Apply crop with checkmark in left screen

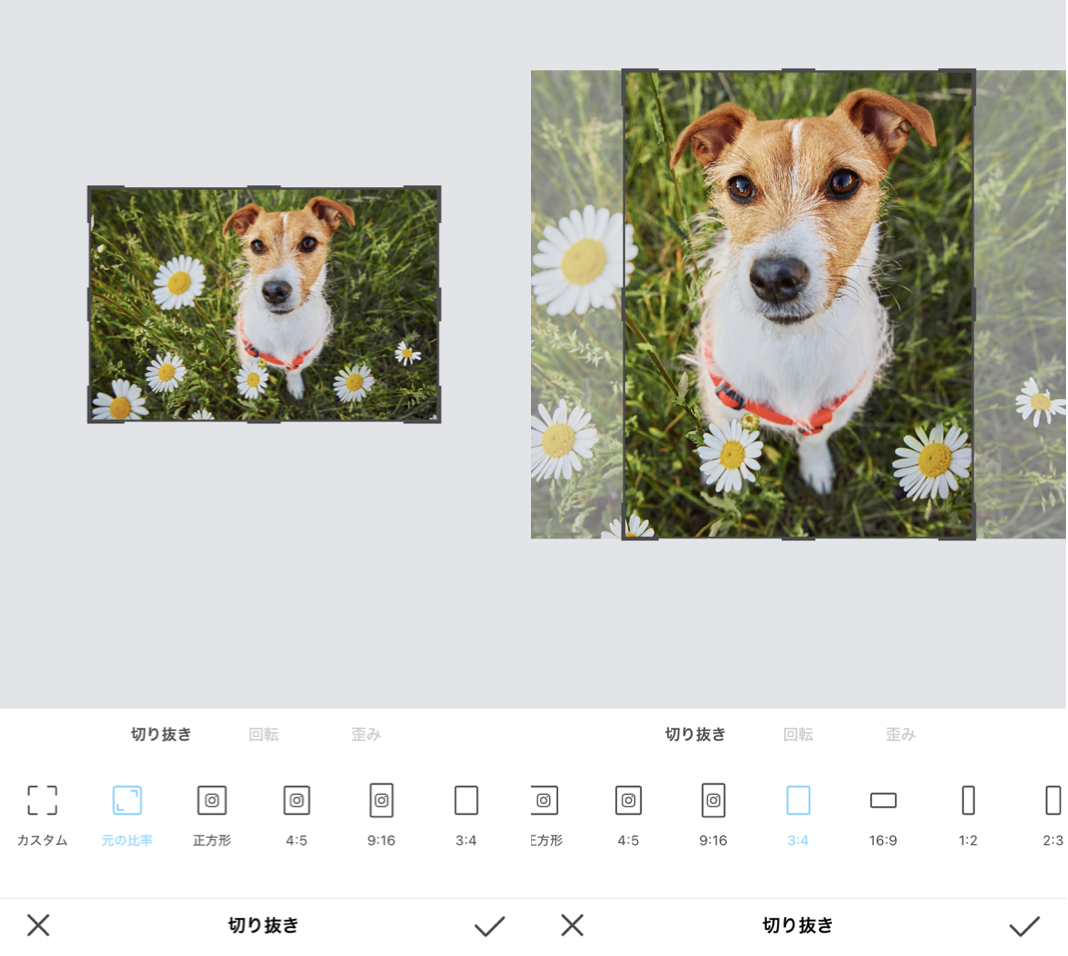[489, 926]
